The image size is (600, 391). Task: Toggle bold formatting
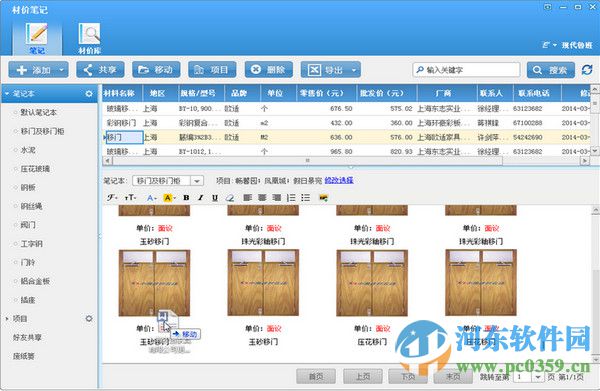point(186,198)
